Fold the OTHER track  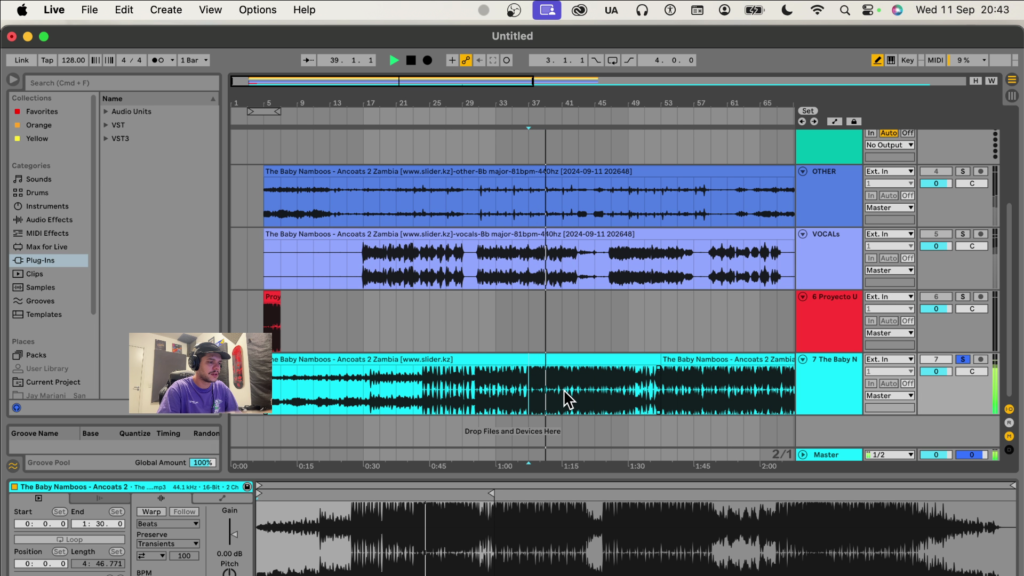click(x=803, y=171)
